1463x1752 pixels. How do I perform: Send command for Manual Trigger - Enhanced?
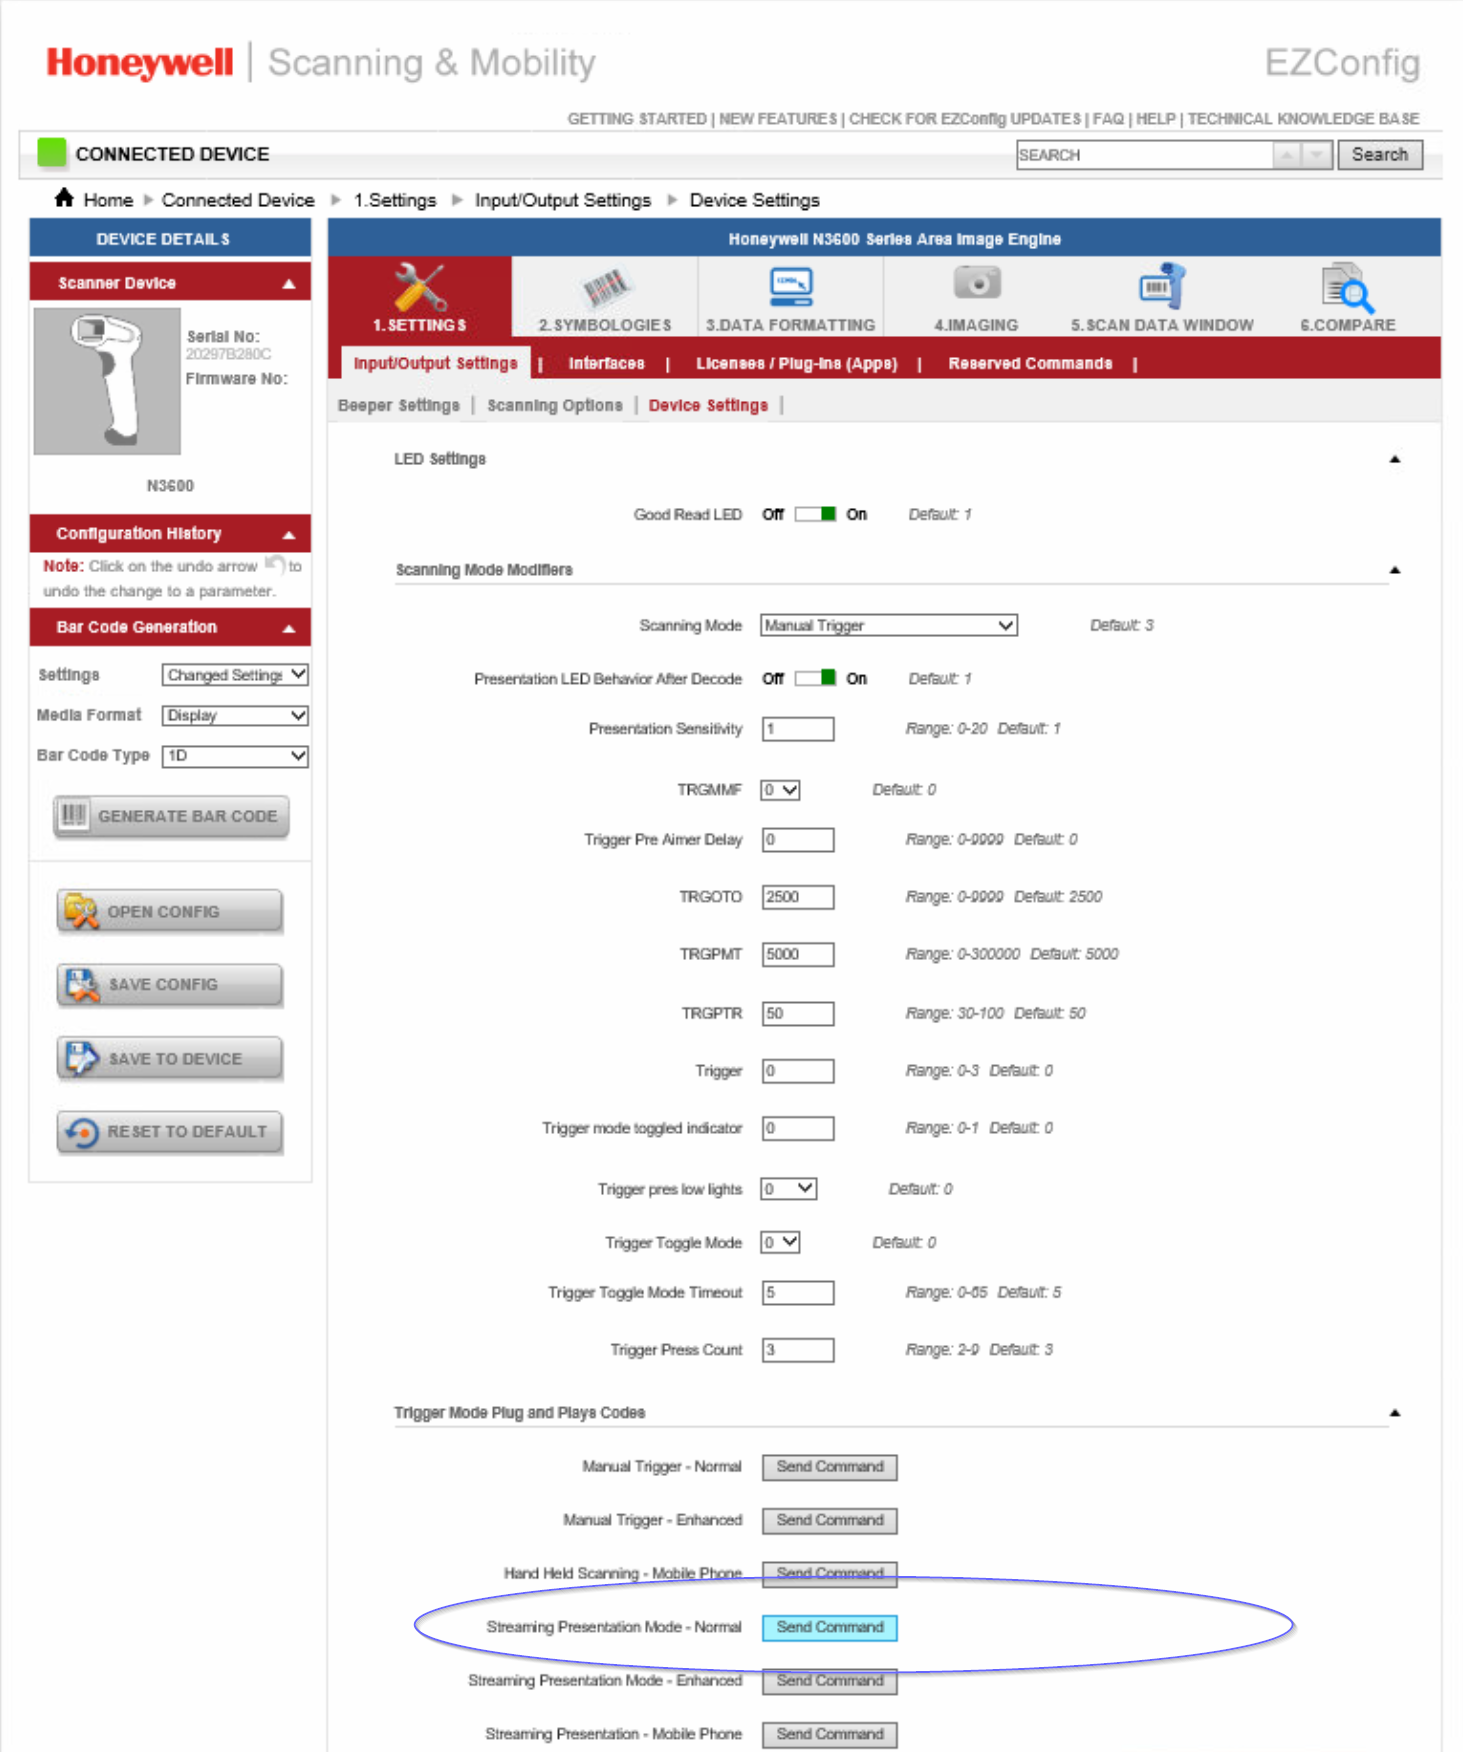pyautogui.click(x=829, y=1520)
